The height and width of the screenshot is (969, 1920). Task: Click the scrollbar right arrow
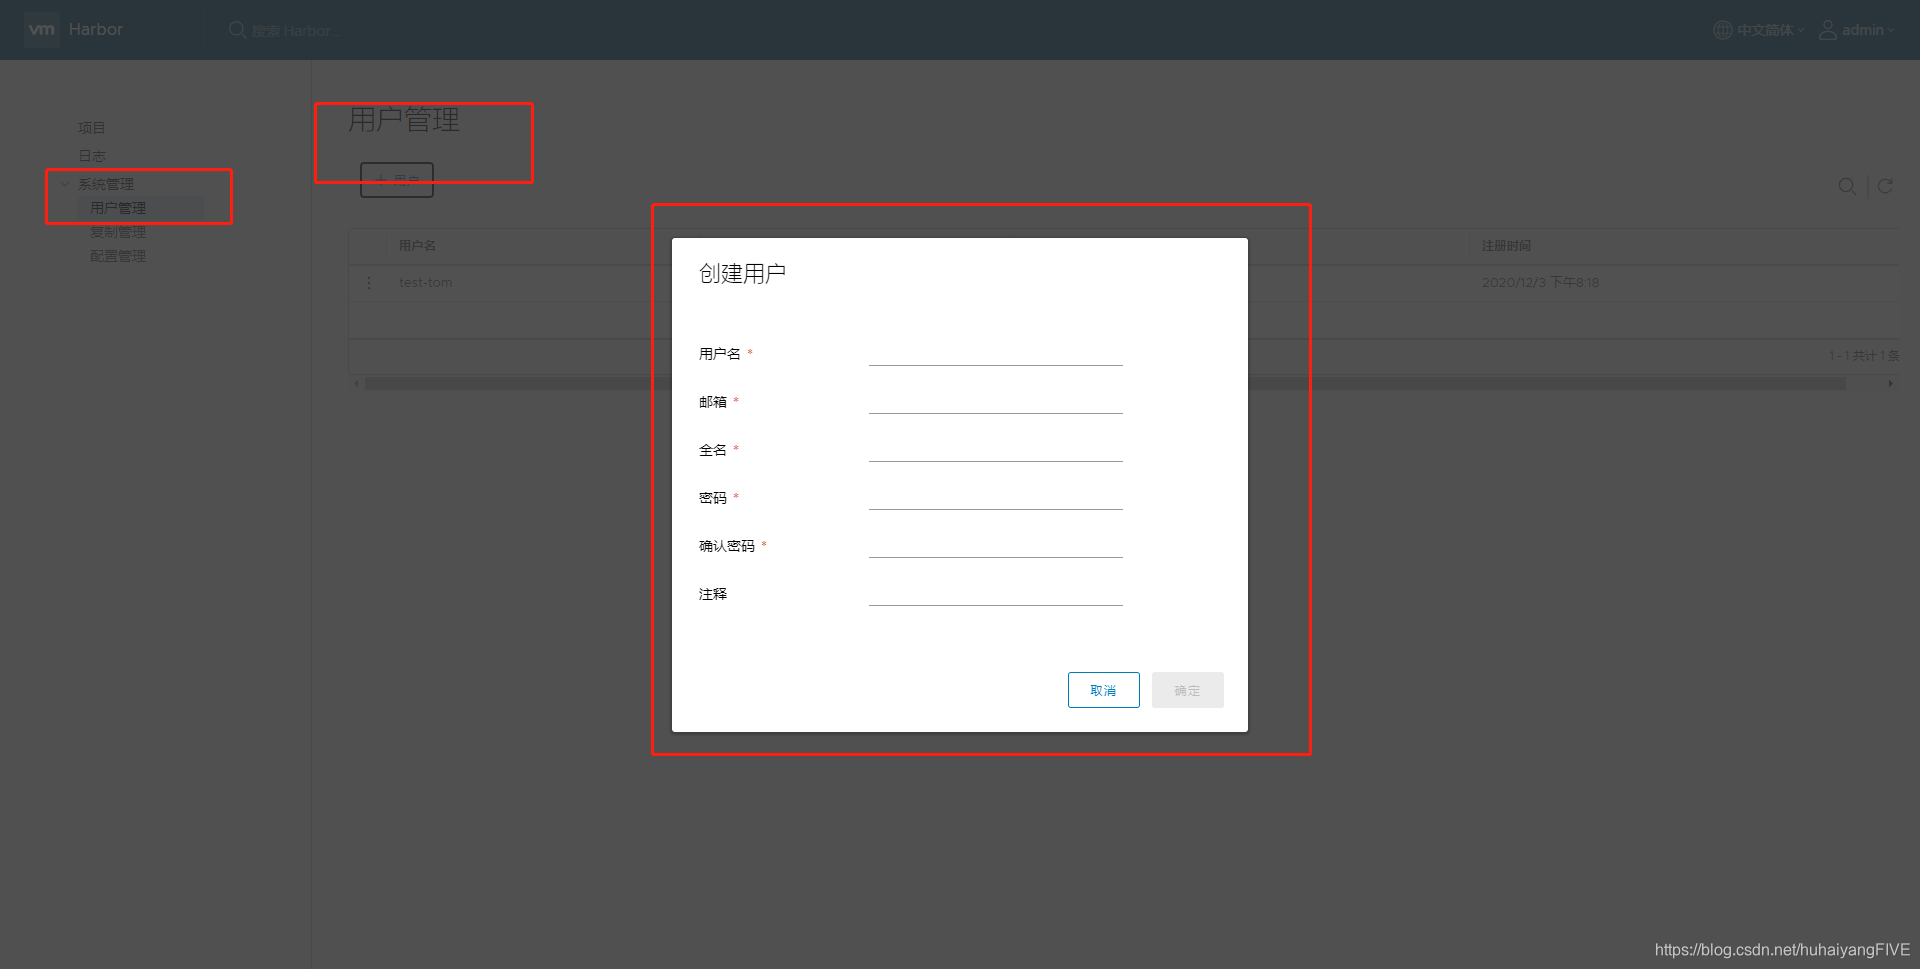coord(1890,383)
